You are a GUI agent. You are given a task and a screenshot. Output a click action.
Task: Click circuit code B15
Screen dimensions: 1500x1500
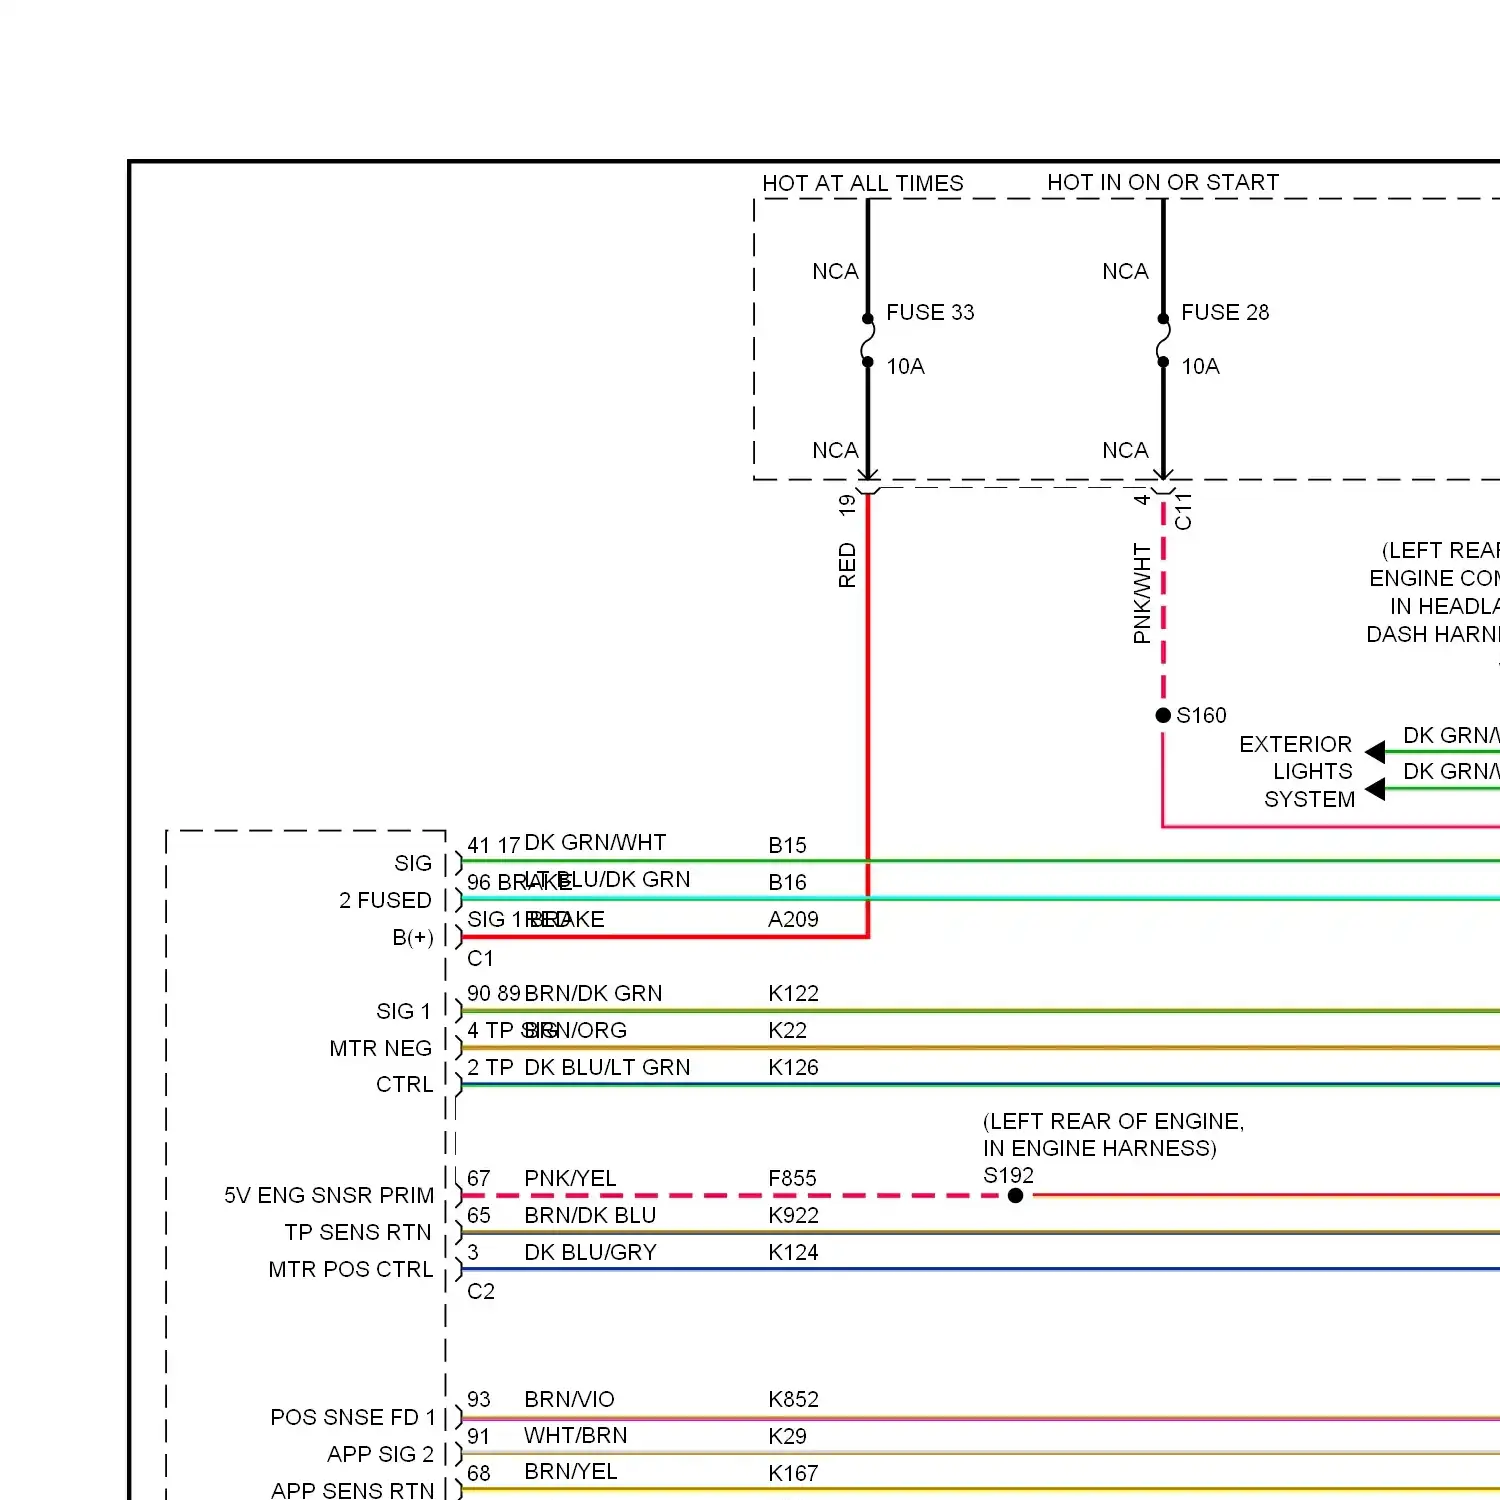(x=787, y=845)
